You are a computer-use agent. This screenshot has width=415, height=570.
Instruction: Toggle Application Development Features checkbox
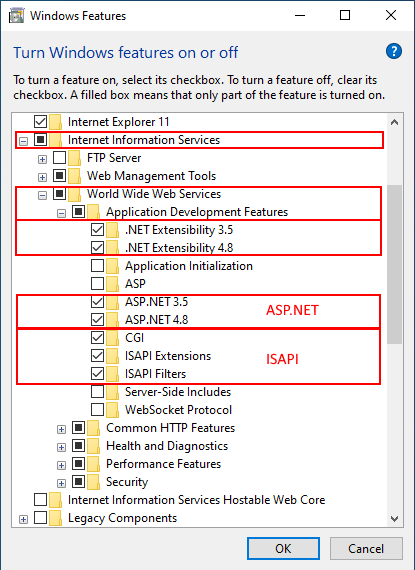[x=78, y=212]
